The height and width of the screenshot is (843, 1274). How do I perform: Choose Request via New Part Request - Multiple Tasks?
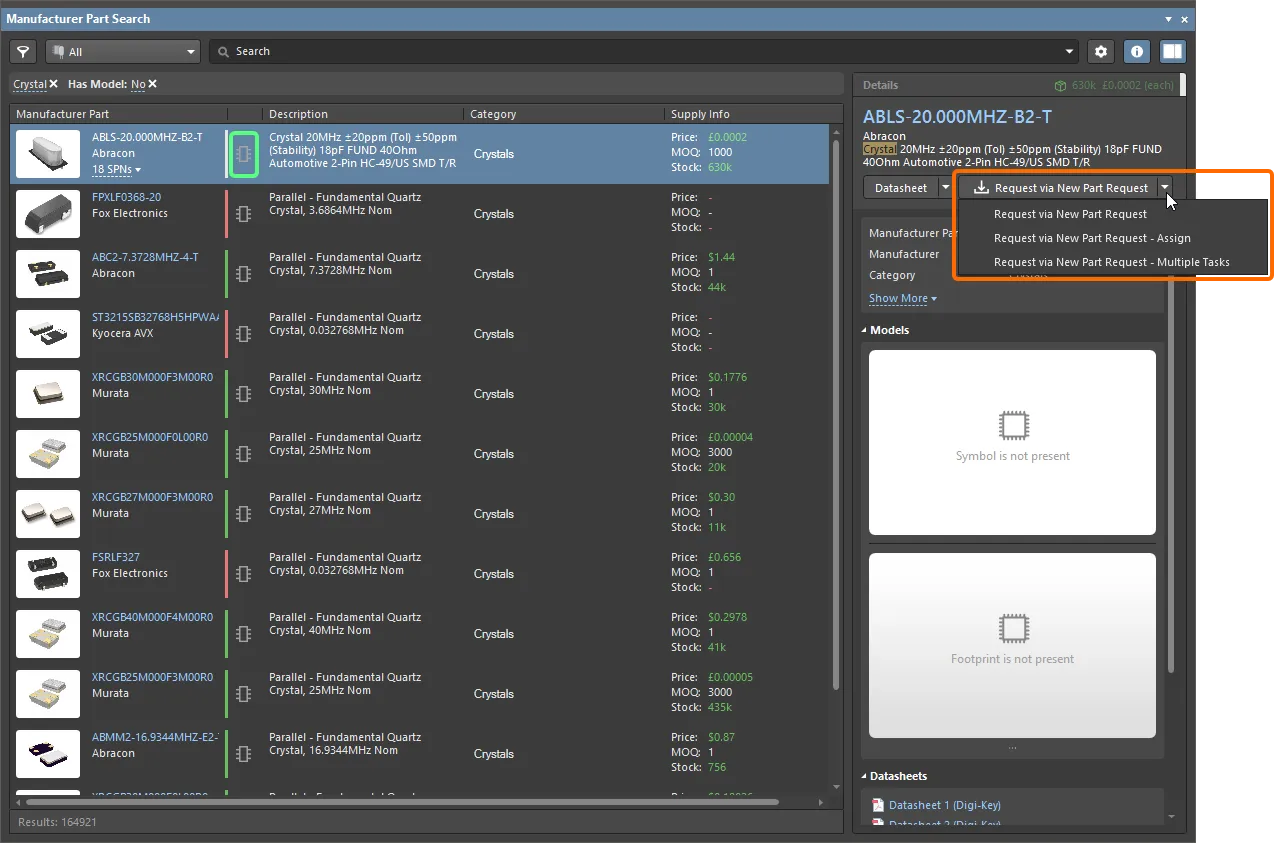pyautogui.click(x=1111, y=262)
